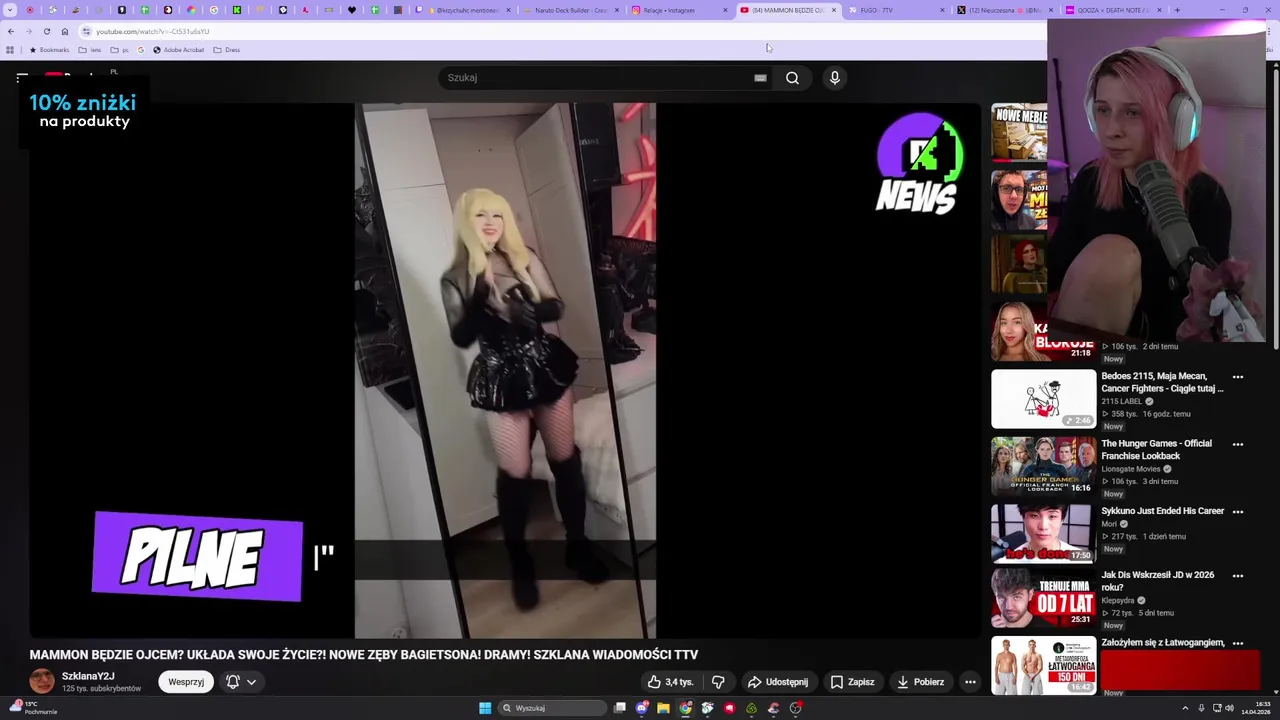The image size is (1280, 720).
Task: Open the SzklanaY2J channel avatar
Action: coord(42,681)
